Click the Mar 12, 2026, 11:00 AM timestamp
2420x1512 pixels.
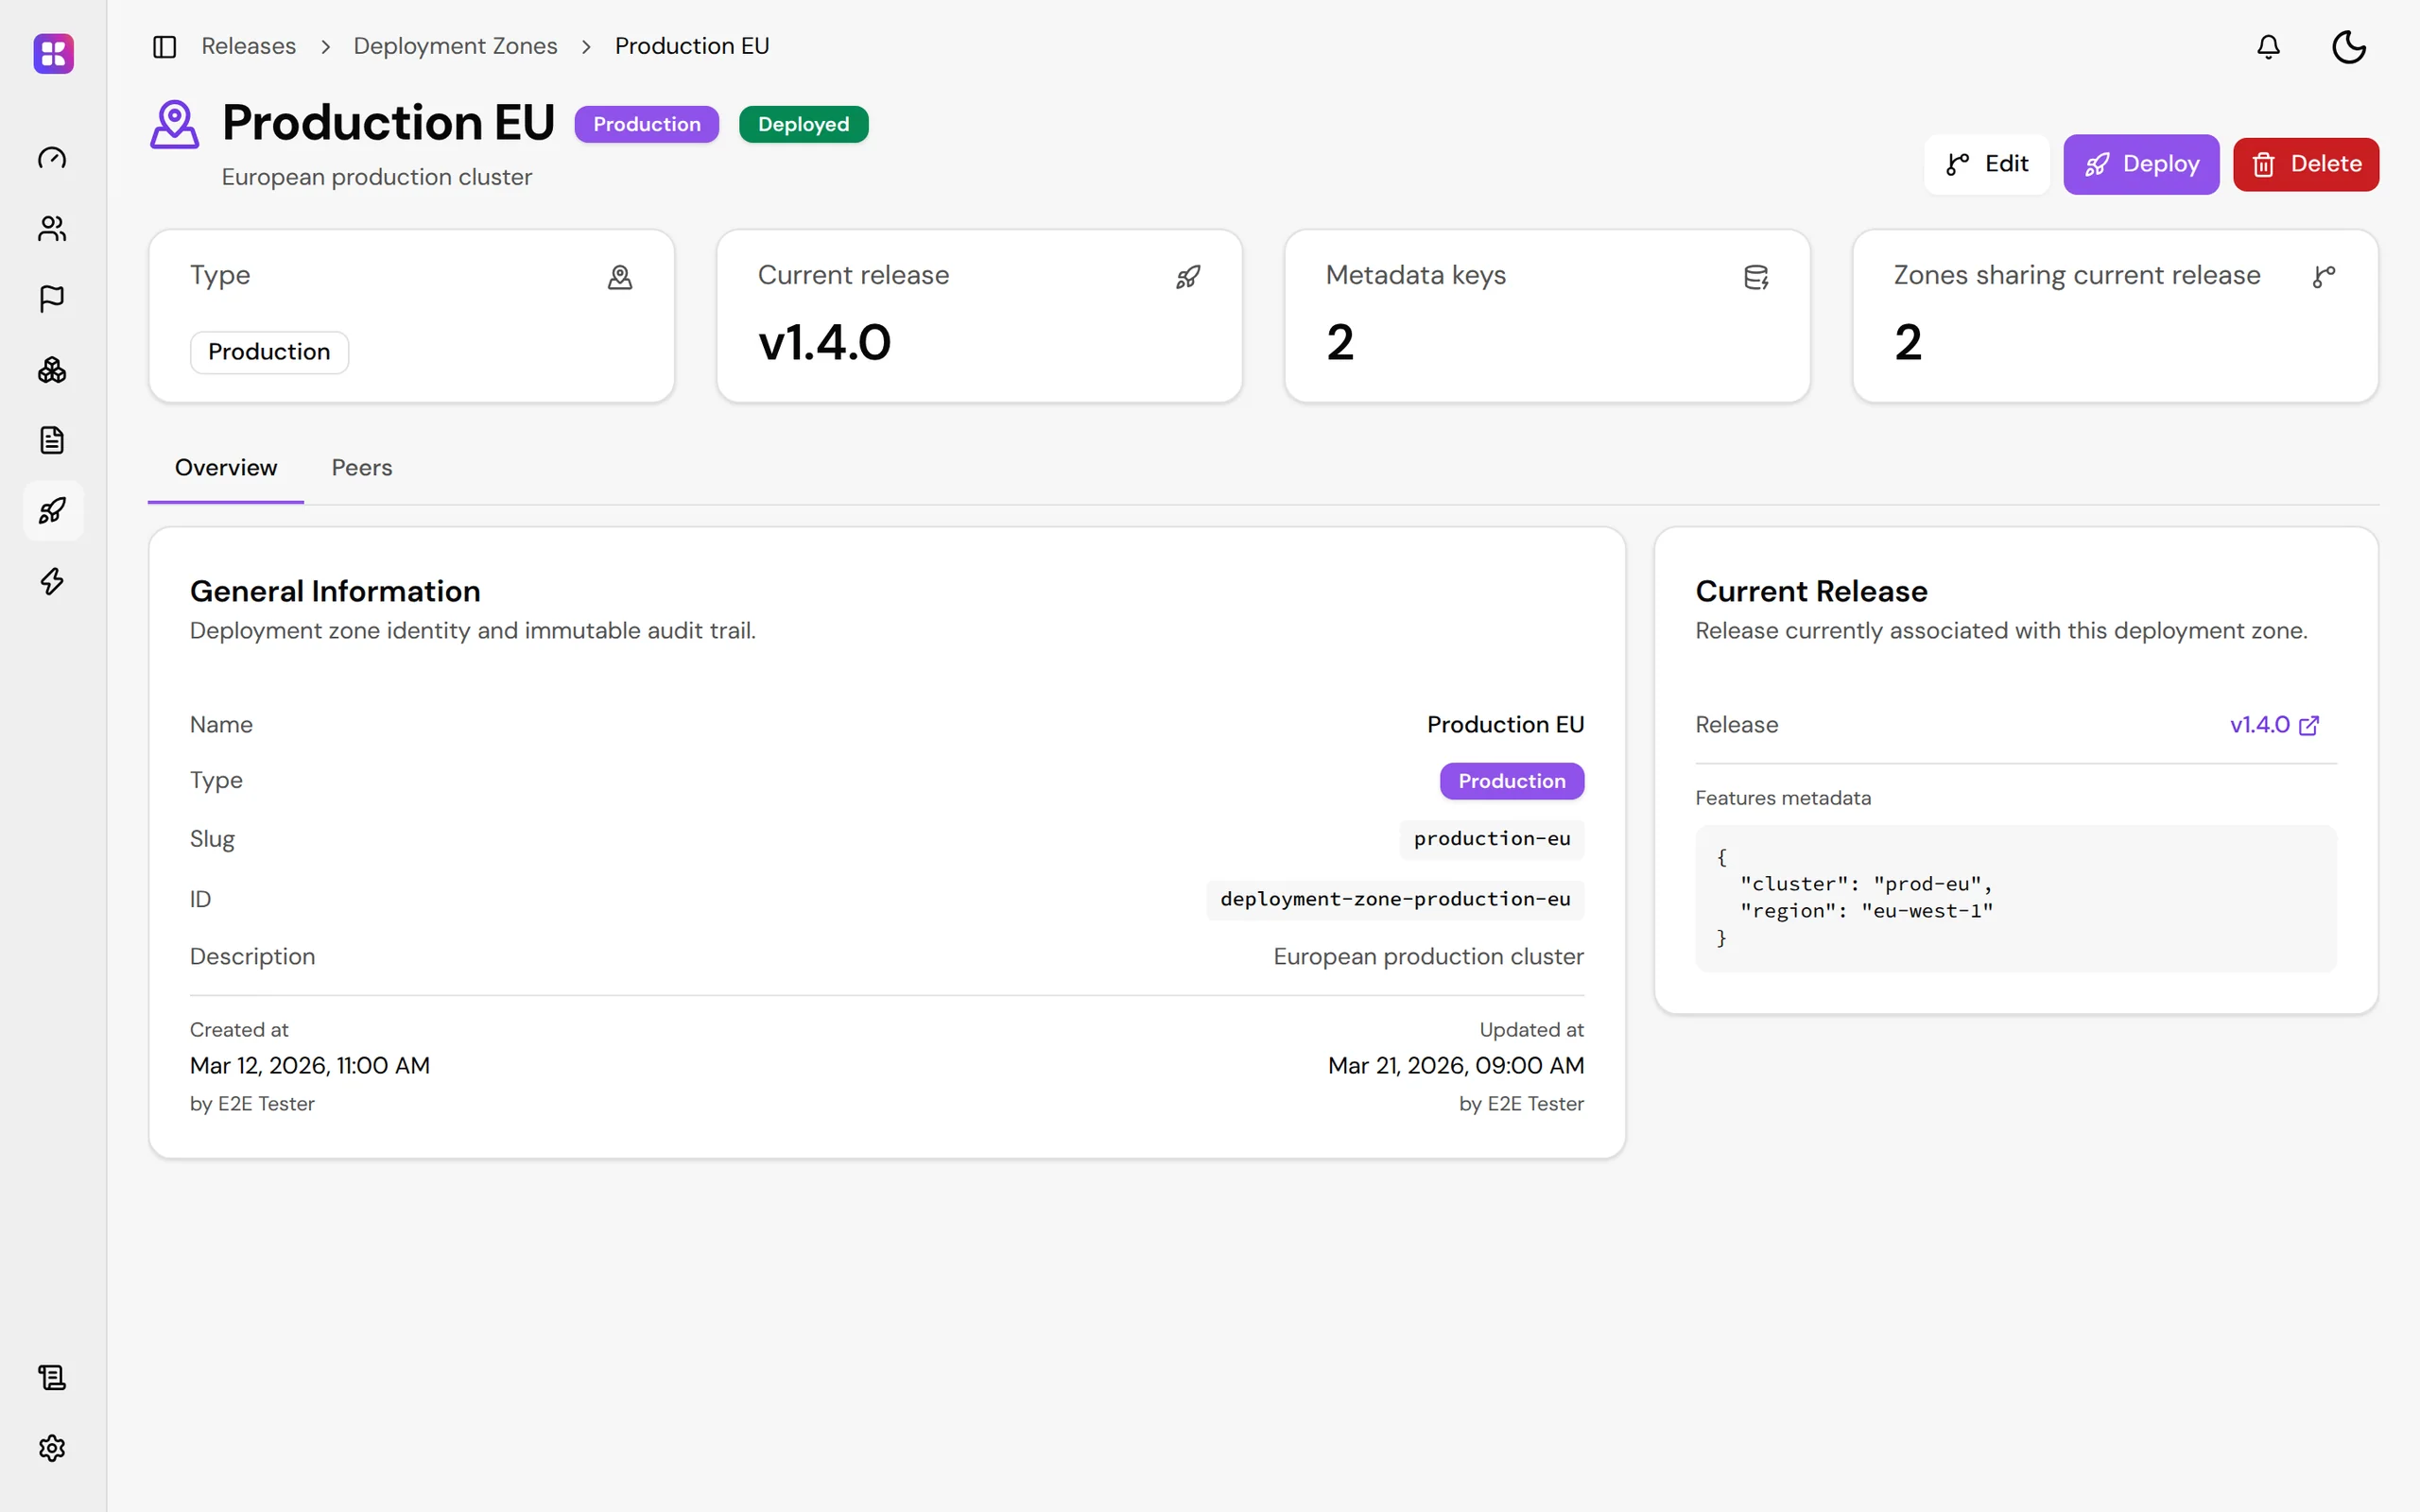(310, 1066)
